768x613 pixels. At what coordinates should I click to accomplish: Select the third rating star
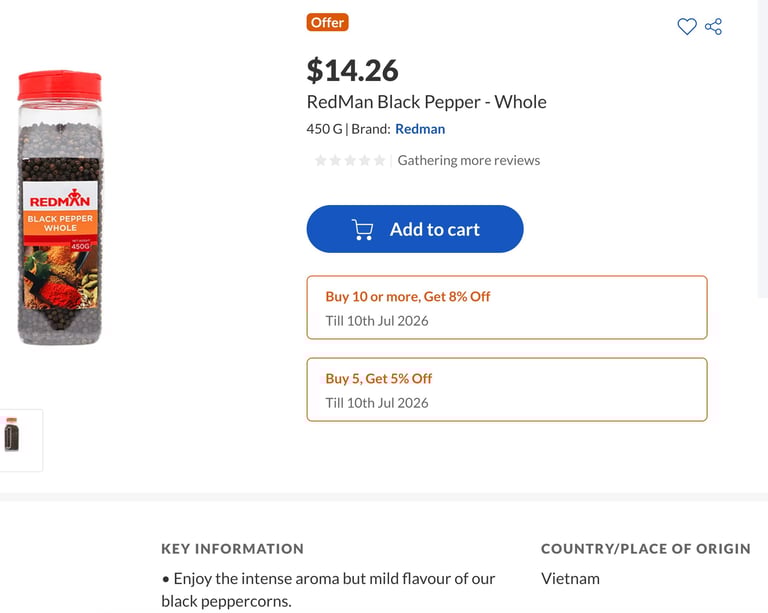(350, 160)
